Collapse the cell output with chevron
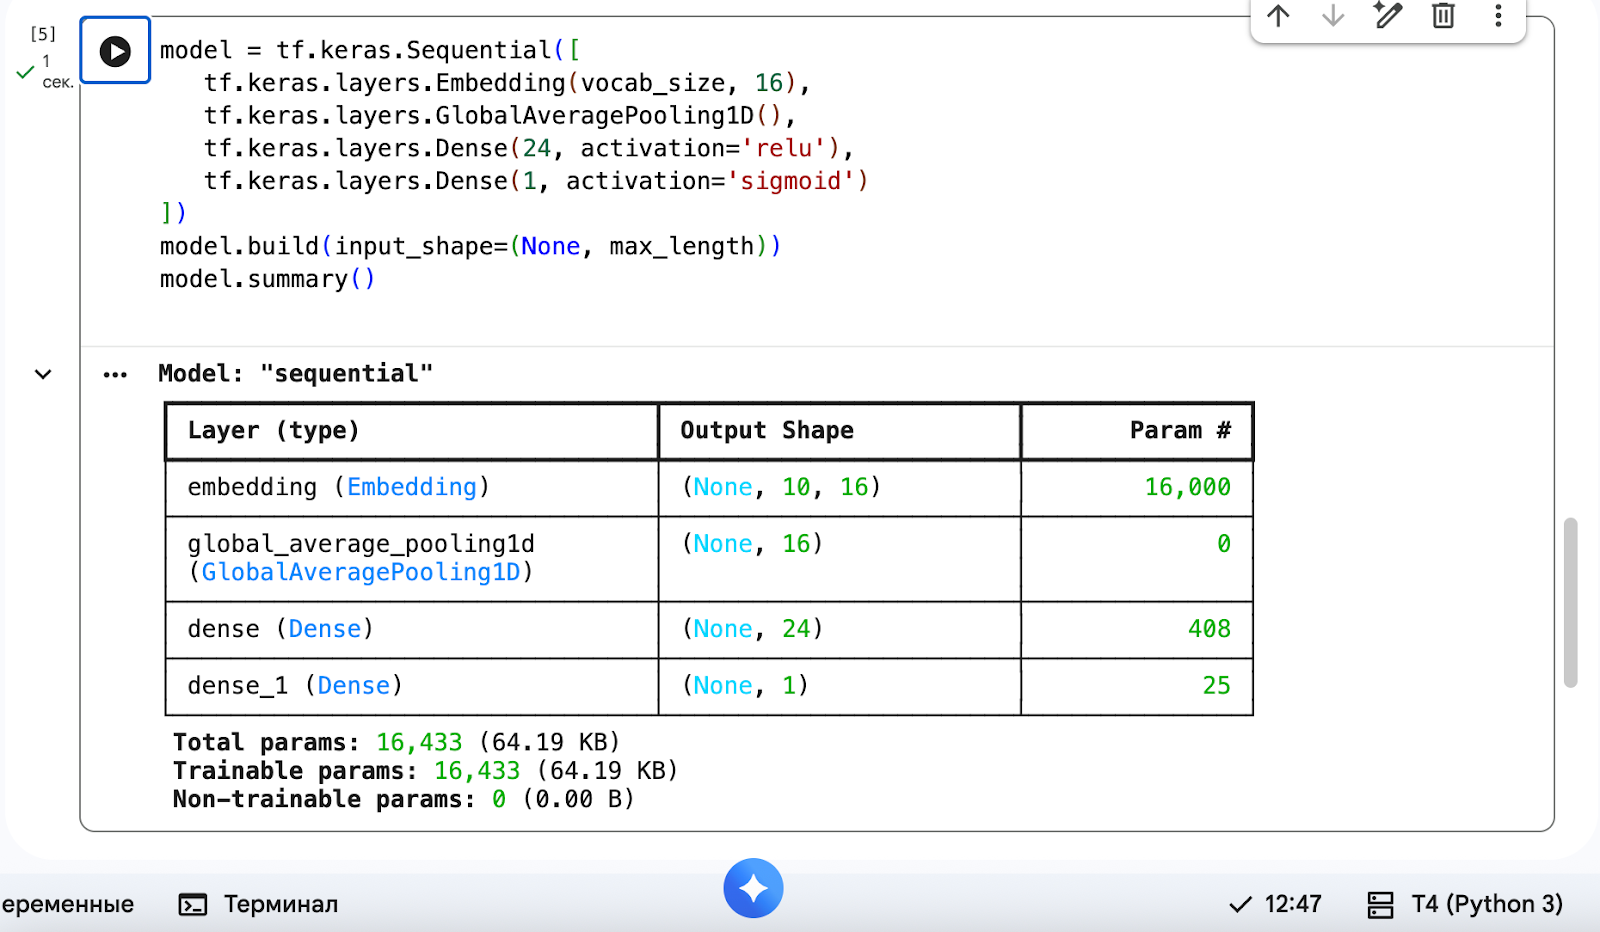The width and height of the screenshot is (1600, 932). pos(43,374)
